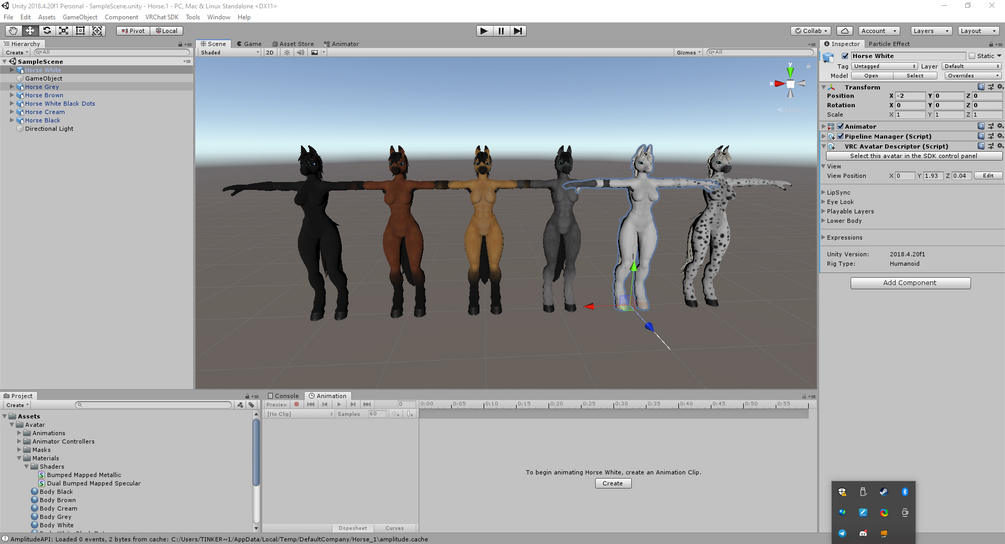
Task: Enable the Static checkbox
Action: coord(972,56)
